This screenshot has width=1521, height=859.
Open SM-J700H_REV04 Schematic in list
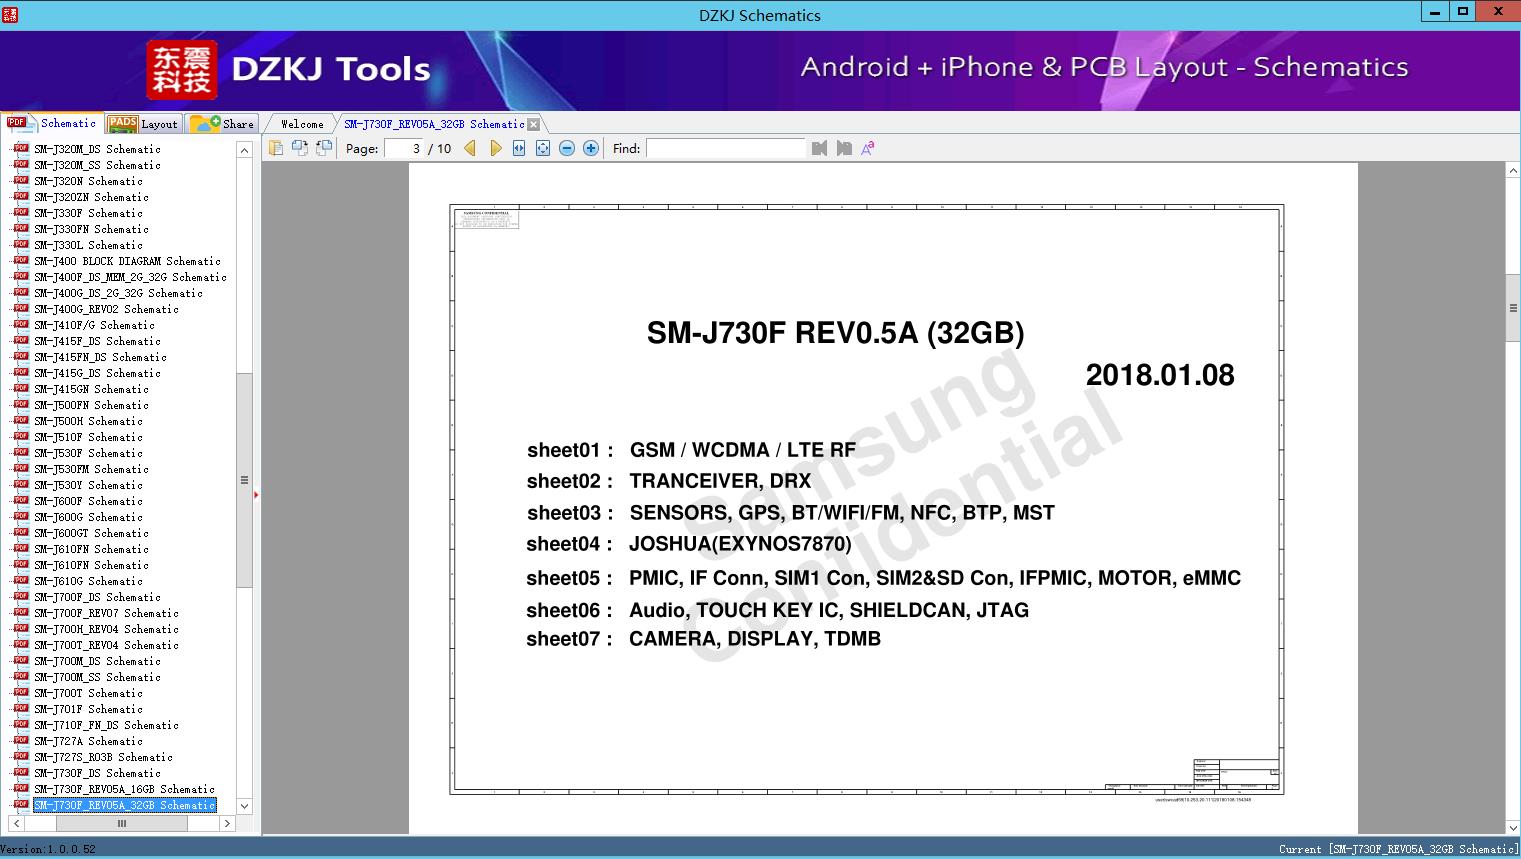[106, 629]
